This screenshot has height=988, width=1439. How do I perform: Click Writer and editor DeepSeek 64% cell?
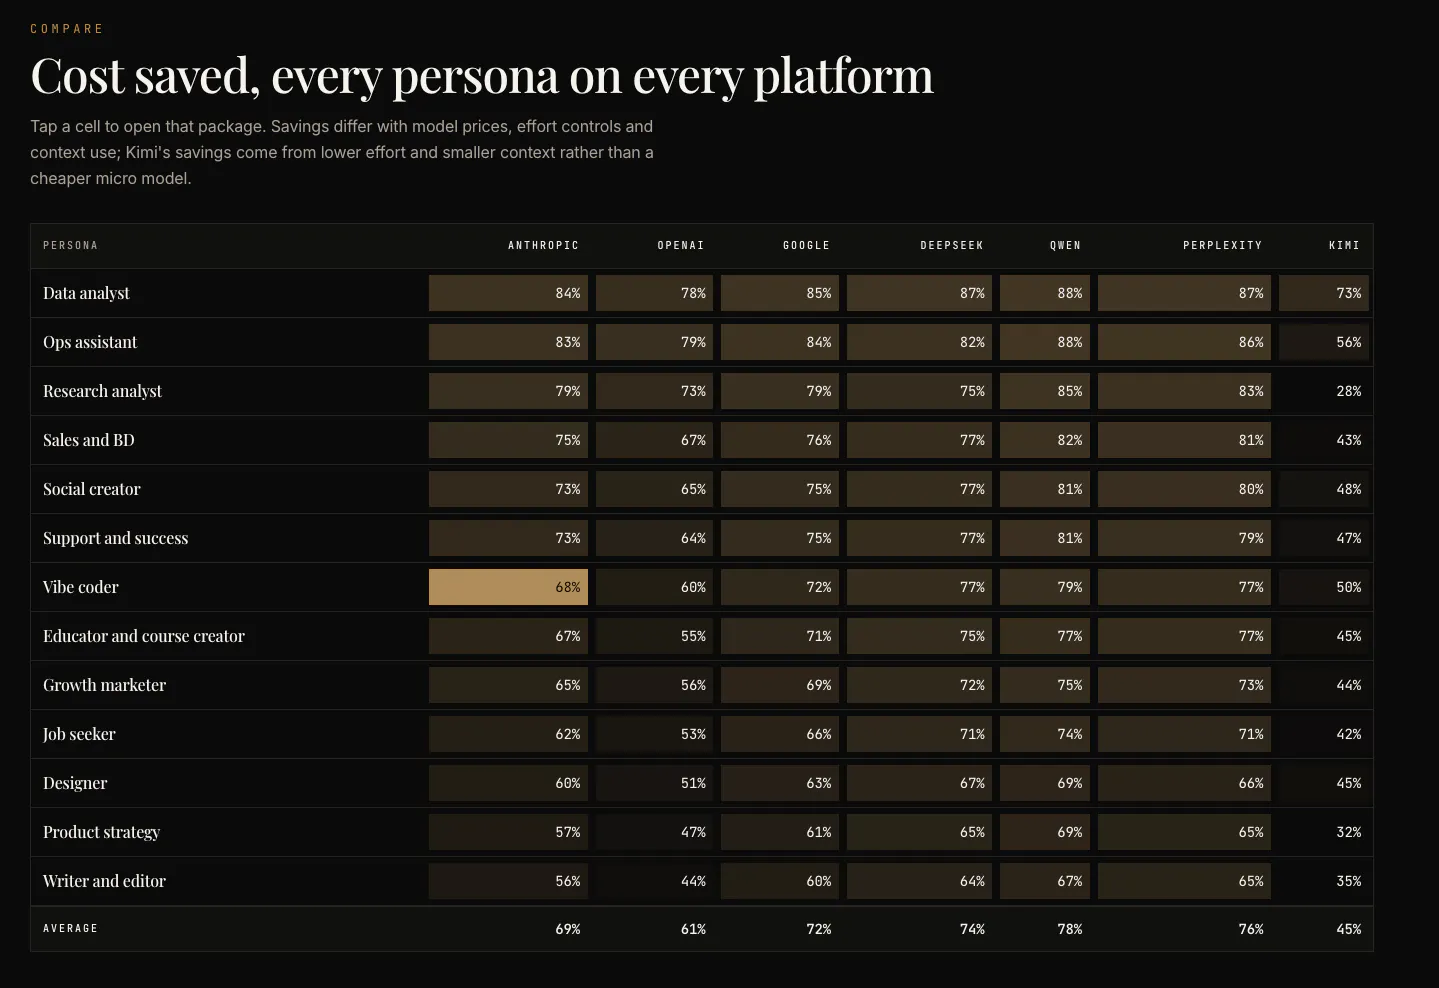919,881
